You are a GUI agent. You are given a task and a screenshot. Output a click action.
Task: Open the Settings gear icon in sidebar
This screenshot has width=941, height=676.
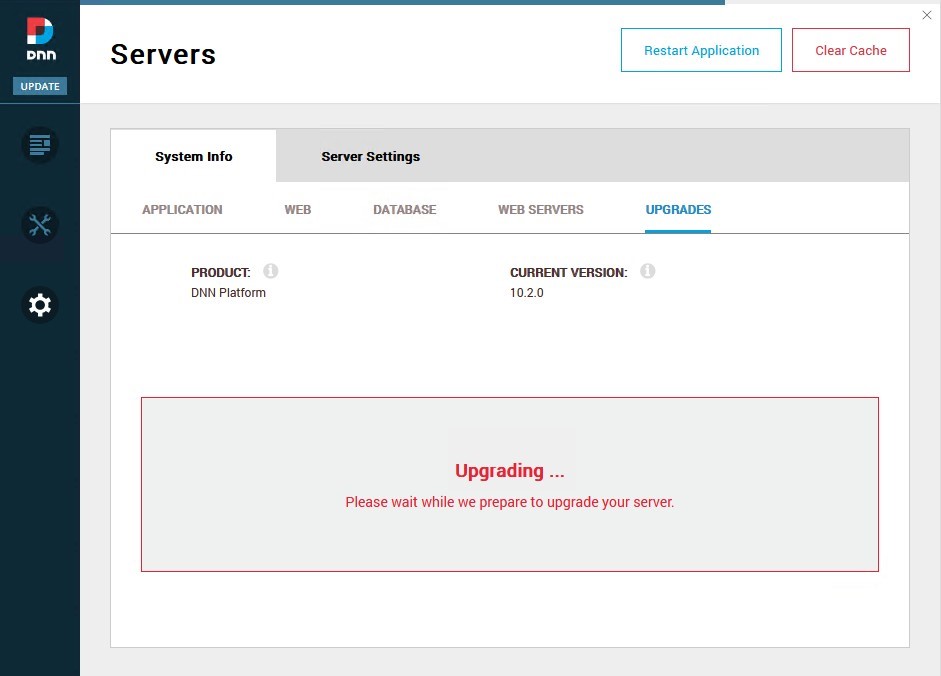(40, 305)
